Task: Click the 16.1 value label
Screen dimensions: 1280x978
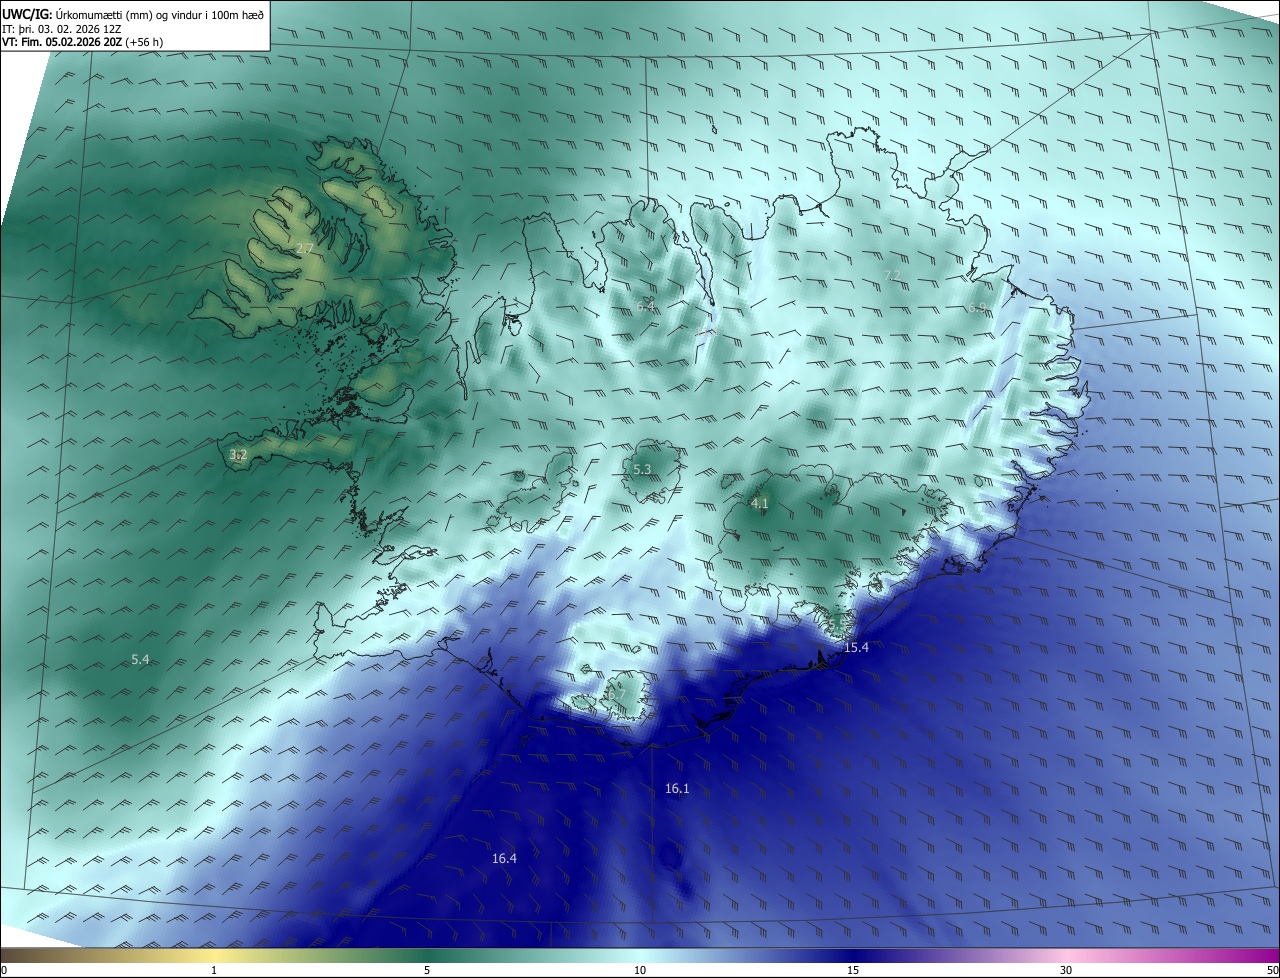Action: [677, 789]
